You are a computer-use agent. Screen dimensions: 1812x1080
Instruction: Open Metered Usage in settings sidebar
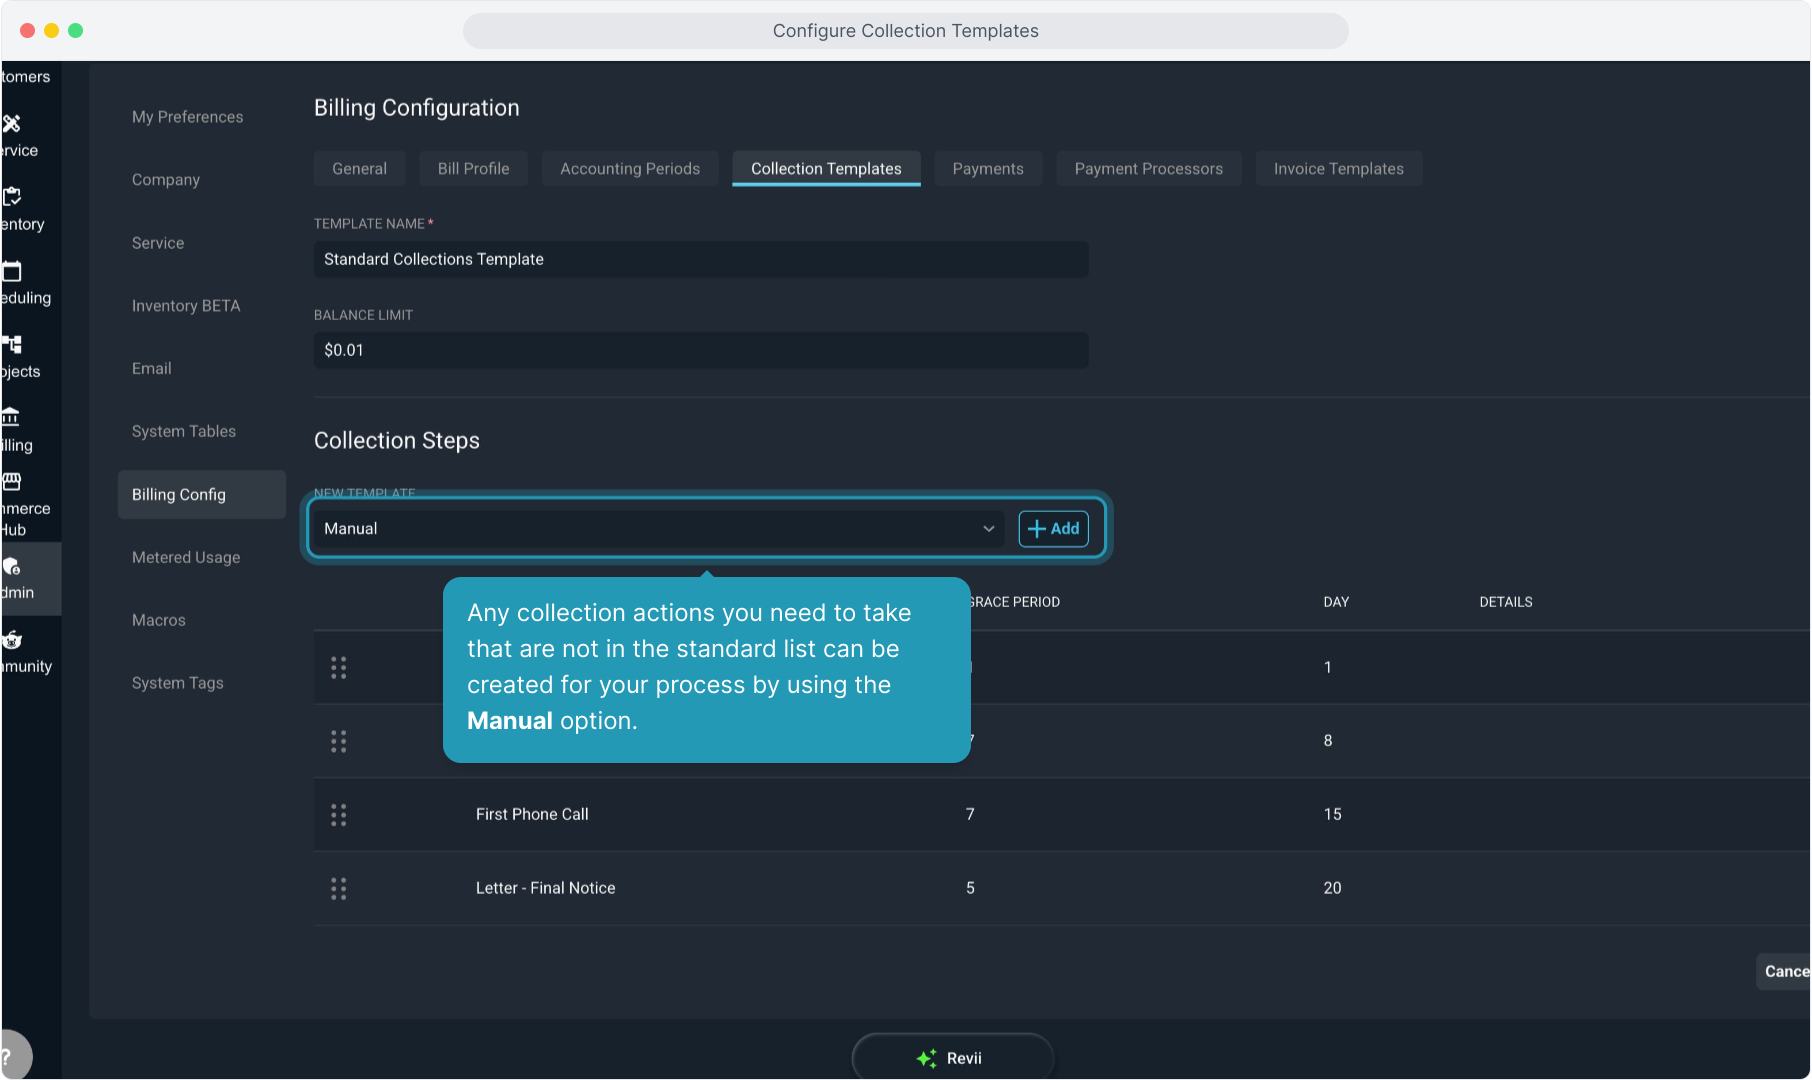coord(186,558)
